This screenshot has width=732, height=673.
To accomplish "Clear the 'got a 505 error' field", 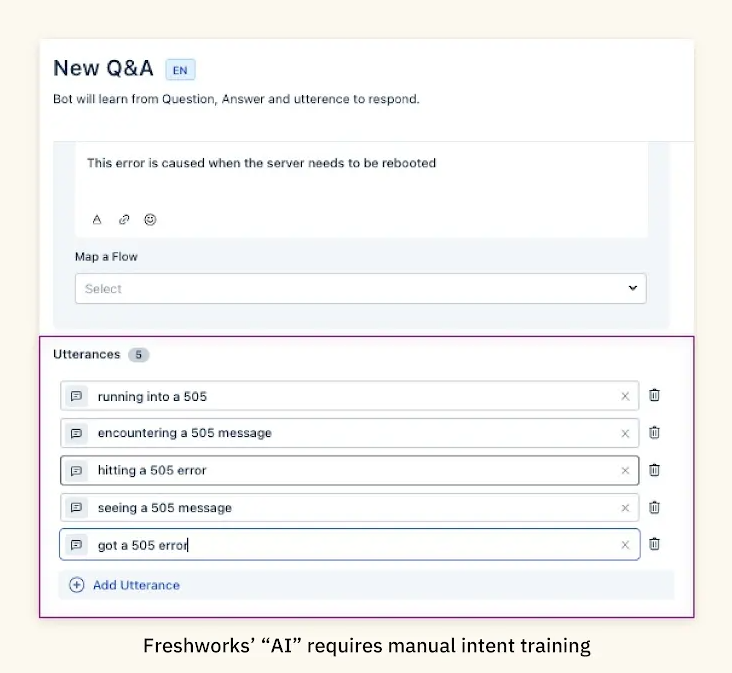I will [625, 545].
